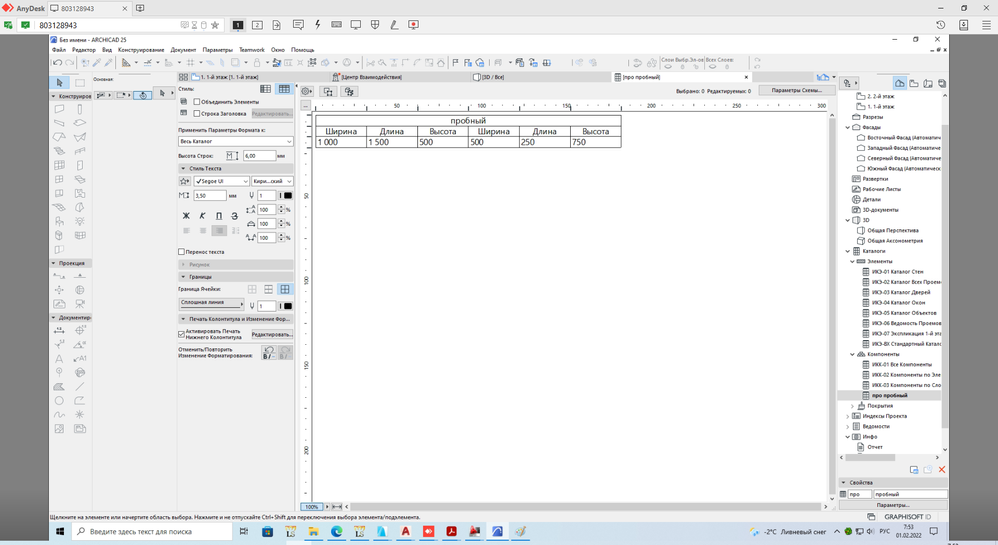Click the undo formatting change icon

[268, 353]
